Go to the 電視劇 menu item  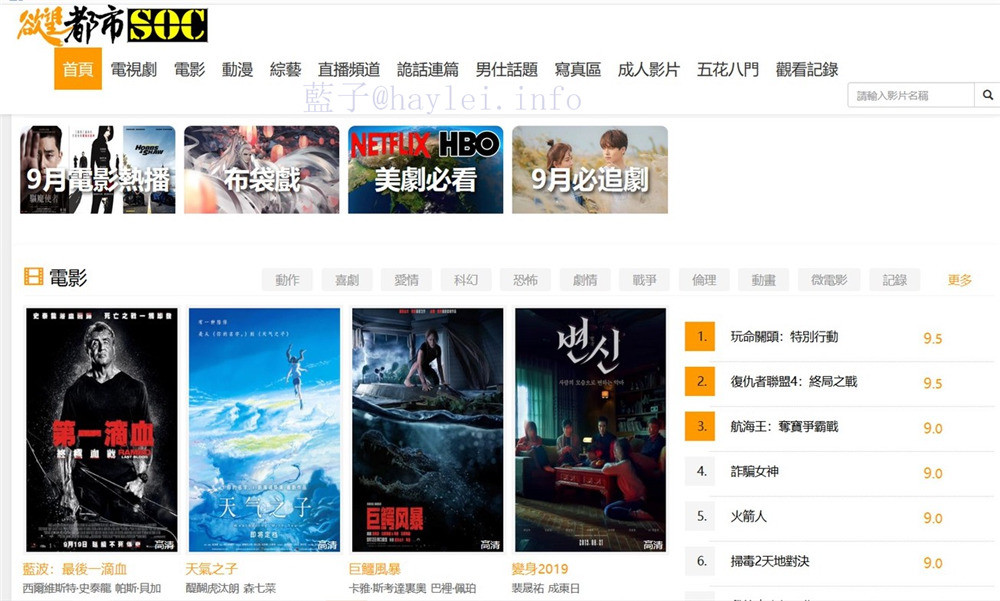click(134, 69)
